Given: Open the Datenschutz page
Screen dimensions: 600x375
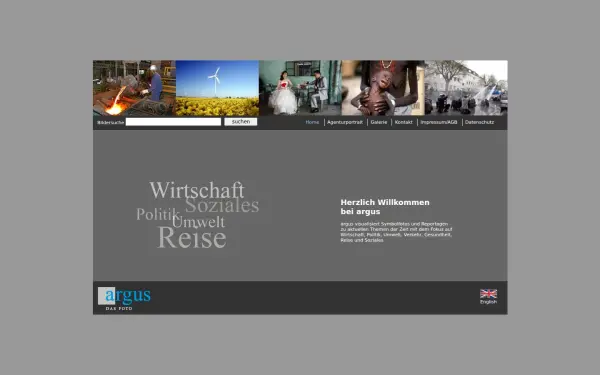Looking at the screenshot, I should tap(479, 122).
